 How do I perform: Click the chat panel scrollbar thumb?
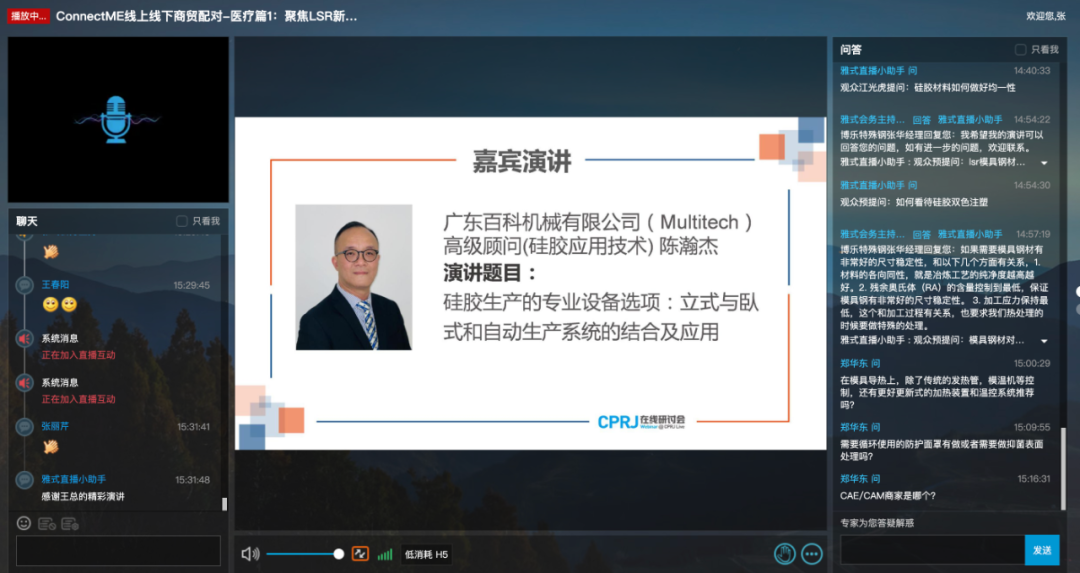[x=224, y=503]
